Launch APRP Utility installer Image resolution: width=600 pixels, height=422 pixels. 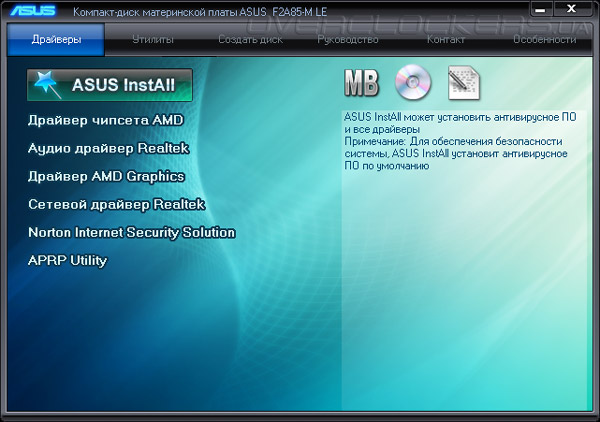pos(67,261)
